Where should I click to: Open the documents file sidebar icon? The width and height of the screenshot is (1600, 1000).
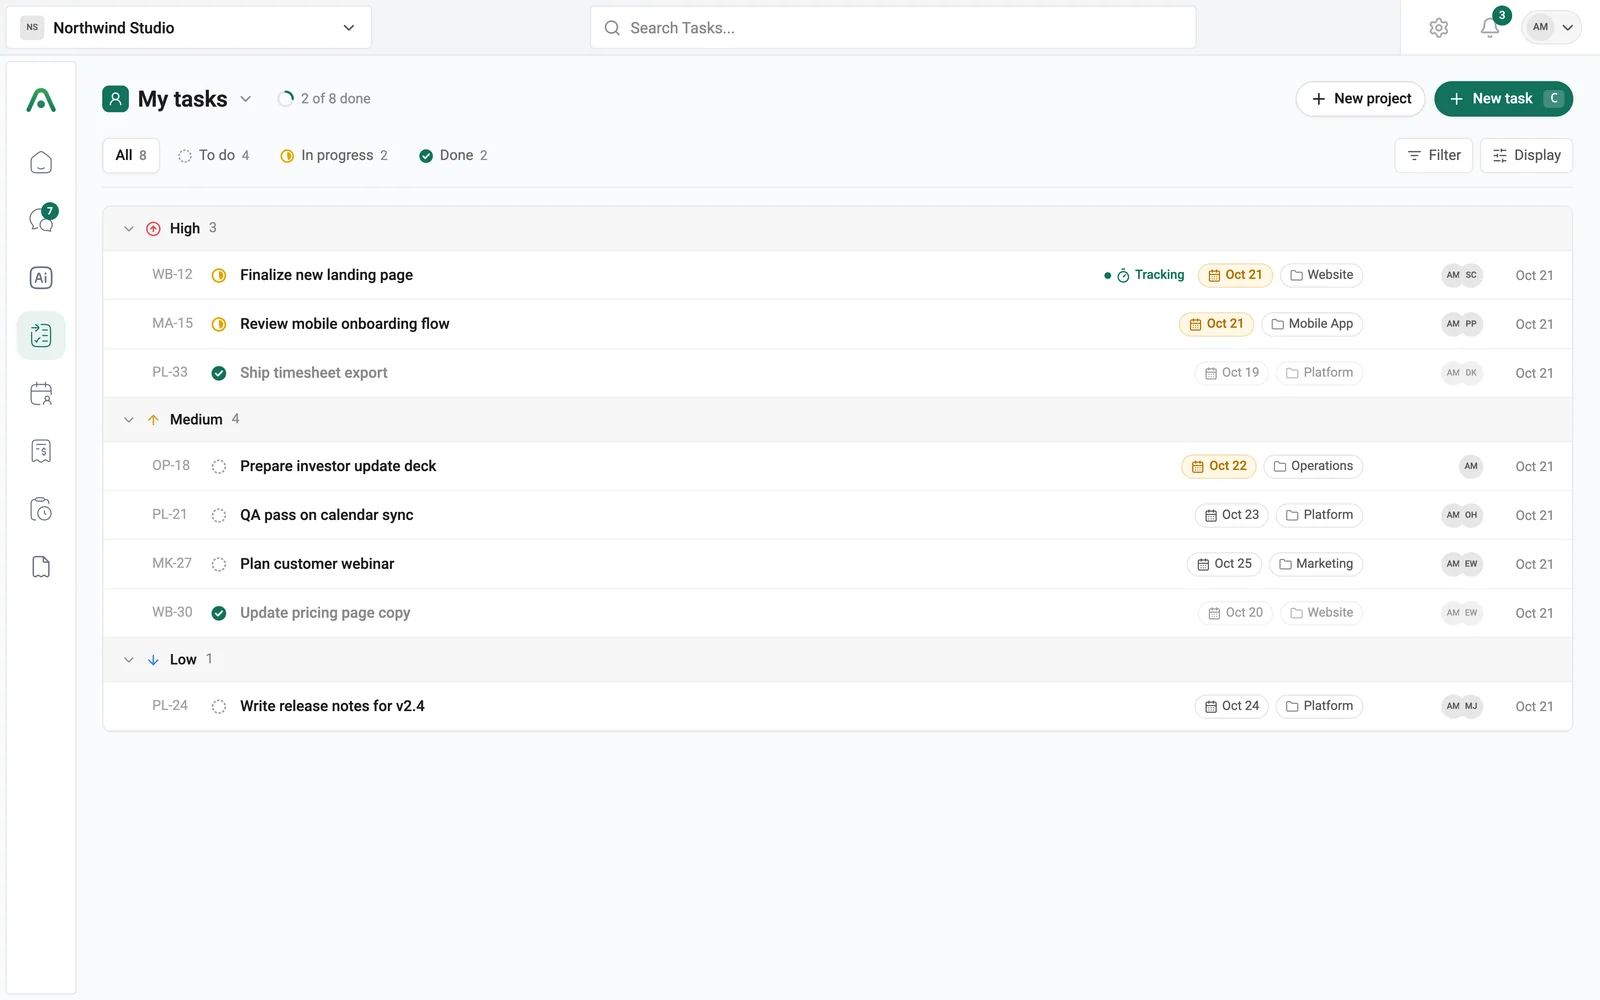click(41, 567)
